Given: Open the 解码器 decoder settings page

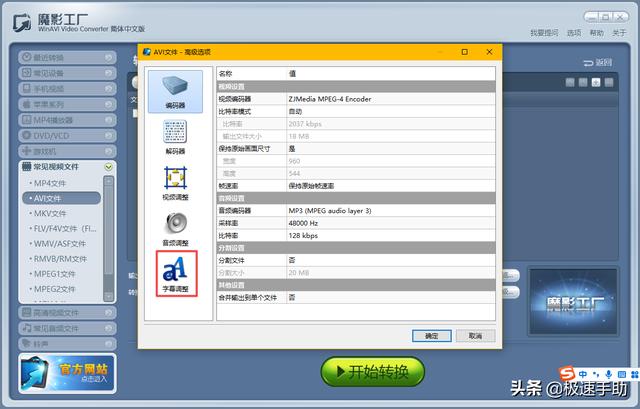Looking at the screenshot, I should pyautogui.click(x=175, y=137).
